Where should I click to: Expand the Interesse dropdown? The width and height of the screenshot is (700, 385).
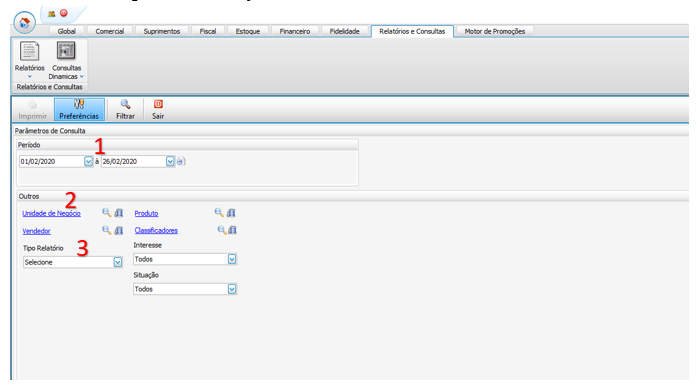click(232, 259)
